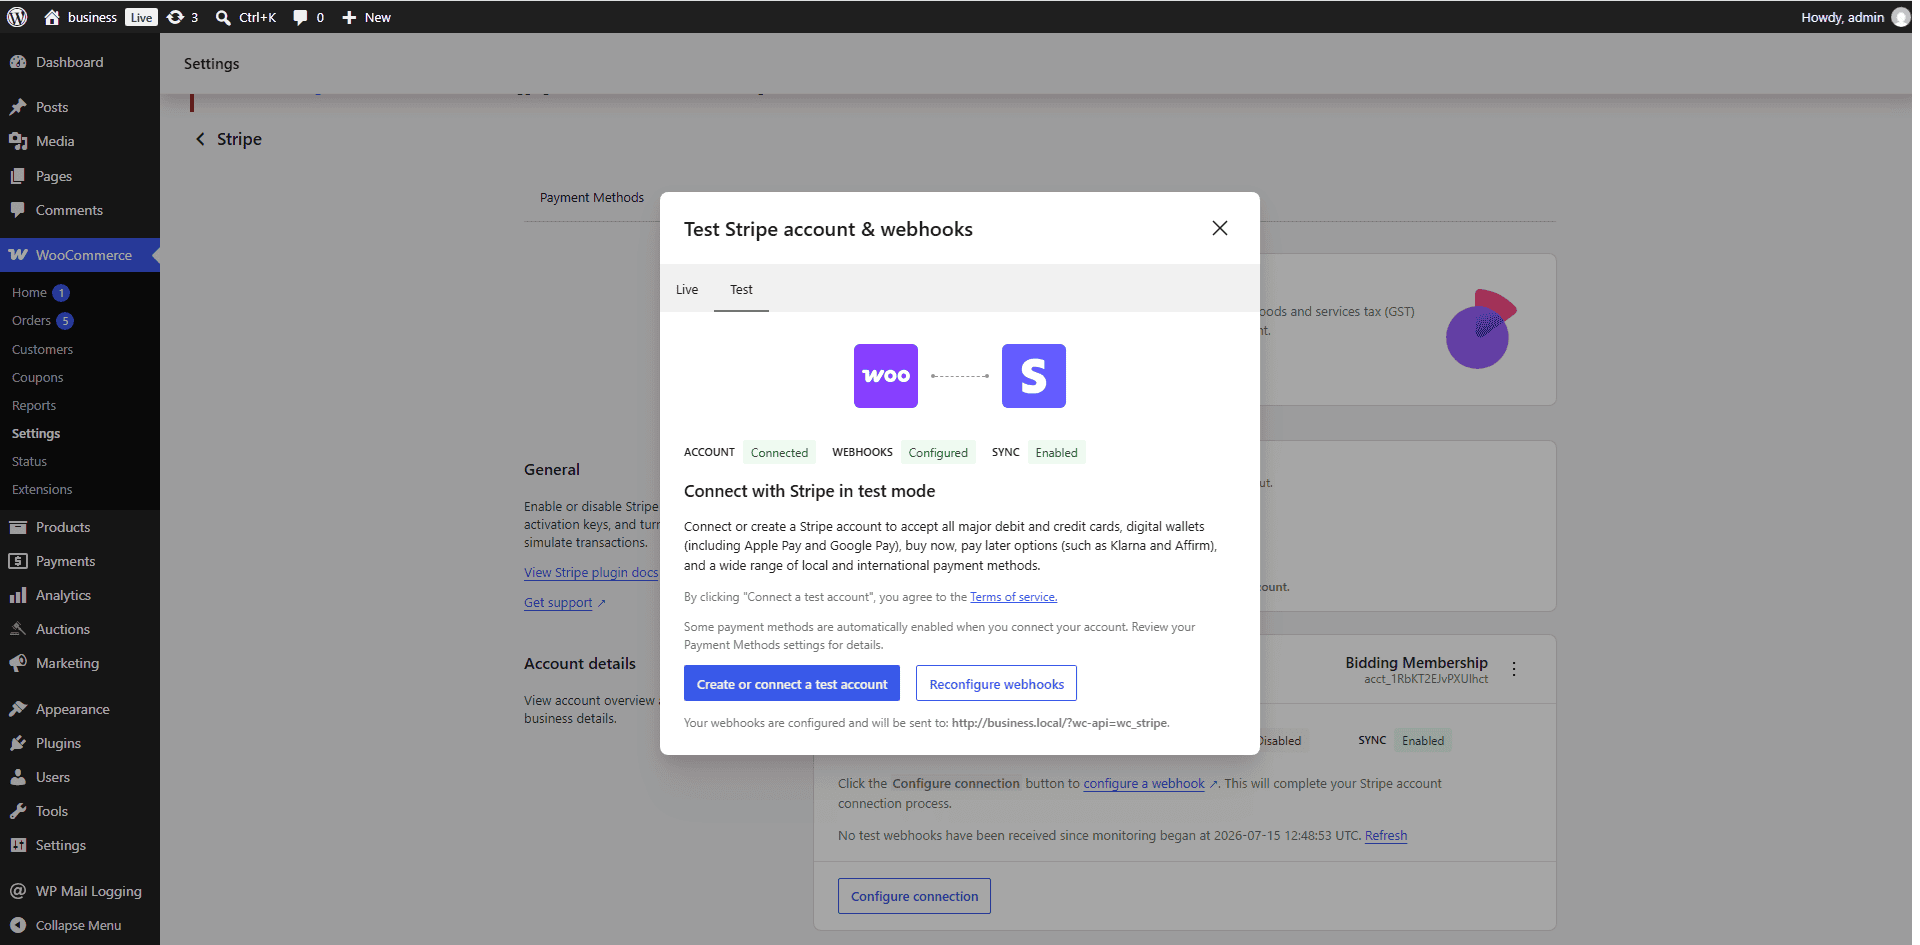Image resolution: width=1920 pixels, height=945 pixels.
Task: Click the WooCommerce logo icon
Action: click(18, 255)
